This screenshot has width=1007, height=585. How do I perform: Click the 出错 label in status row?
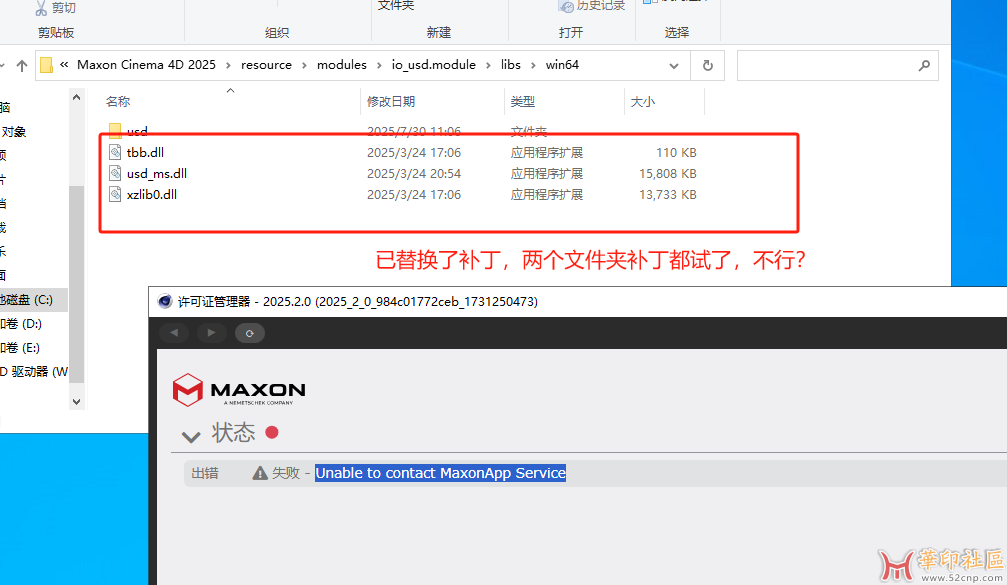(205, 473)
